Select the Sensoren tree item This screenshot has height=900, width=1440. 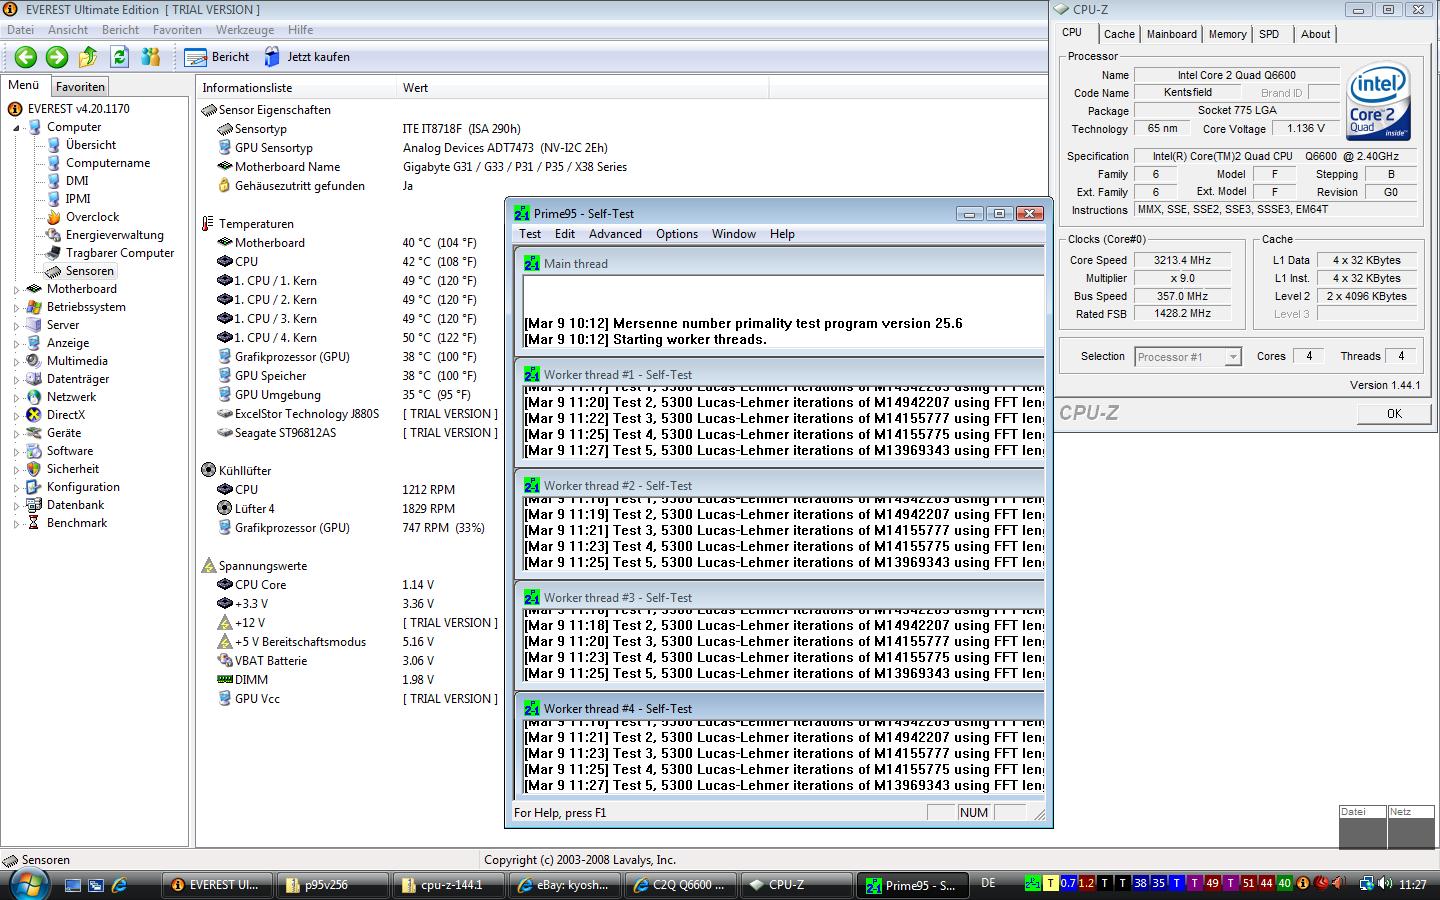tap(89, 271)
